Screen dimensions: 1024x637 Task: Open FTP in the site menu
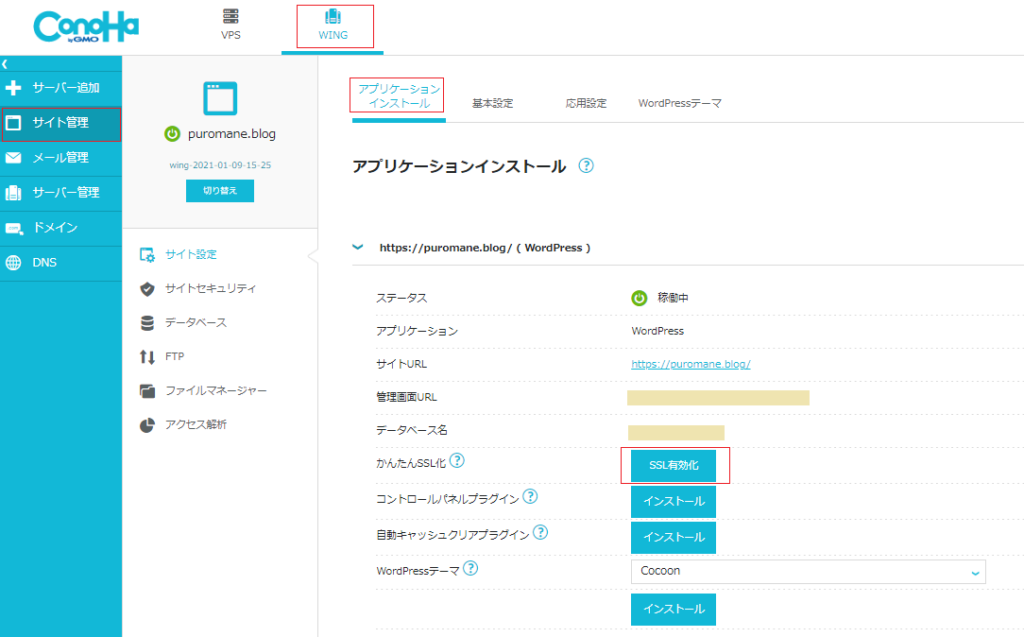point(174,357)
